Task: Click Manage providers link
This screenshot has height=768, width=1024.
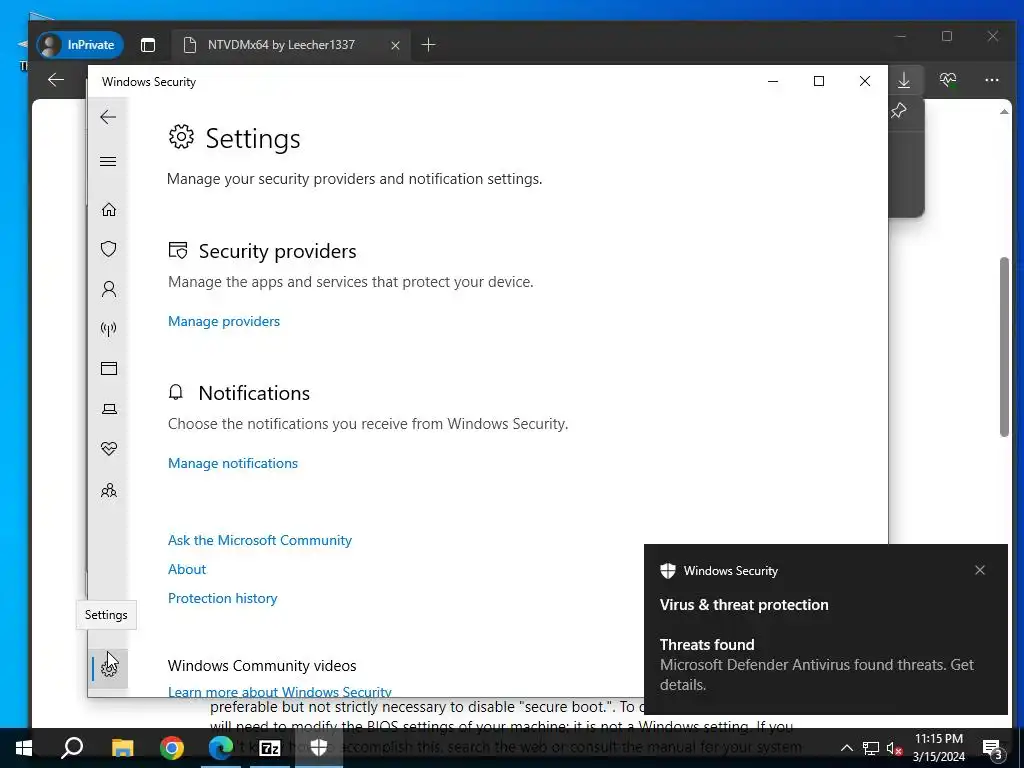Action: pos(224,321)
